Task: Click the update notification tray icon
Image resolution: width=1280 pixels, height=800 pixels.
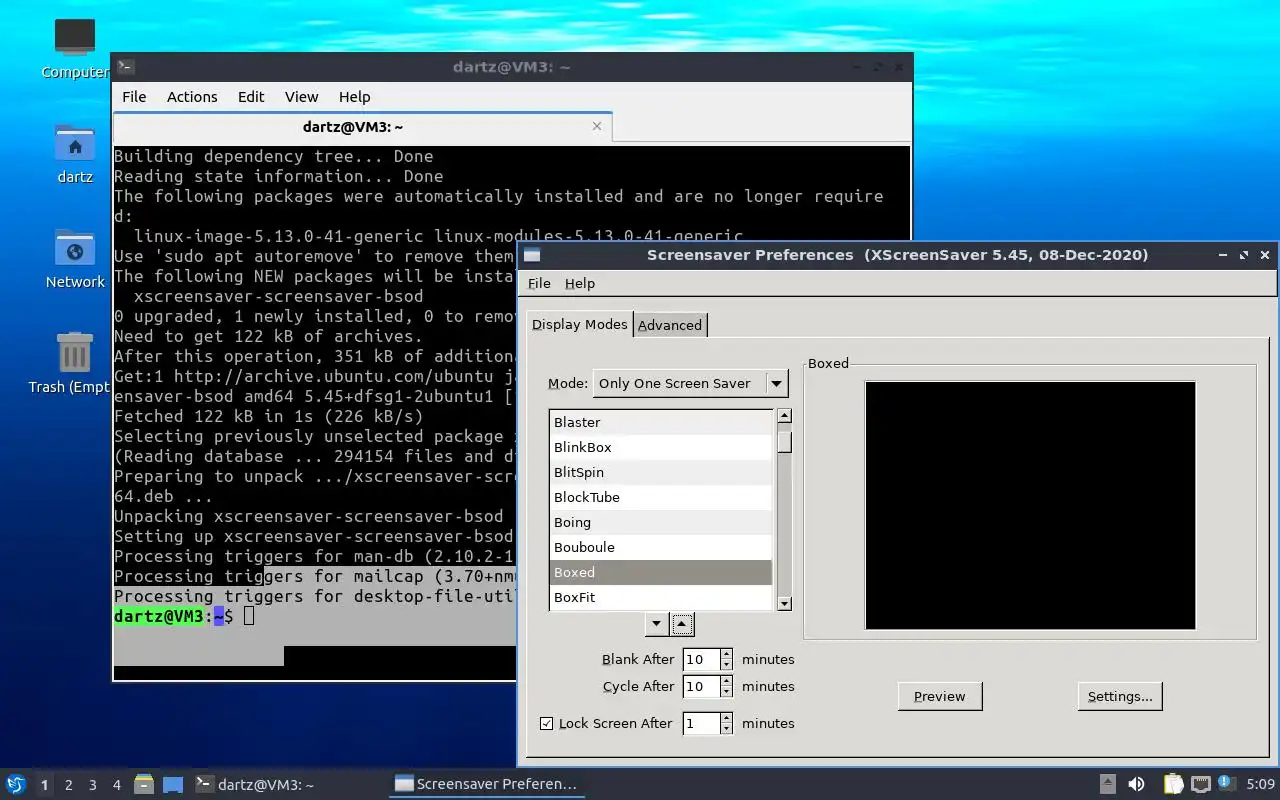Action: 1226,783
